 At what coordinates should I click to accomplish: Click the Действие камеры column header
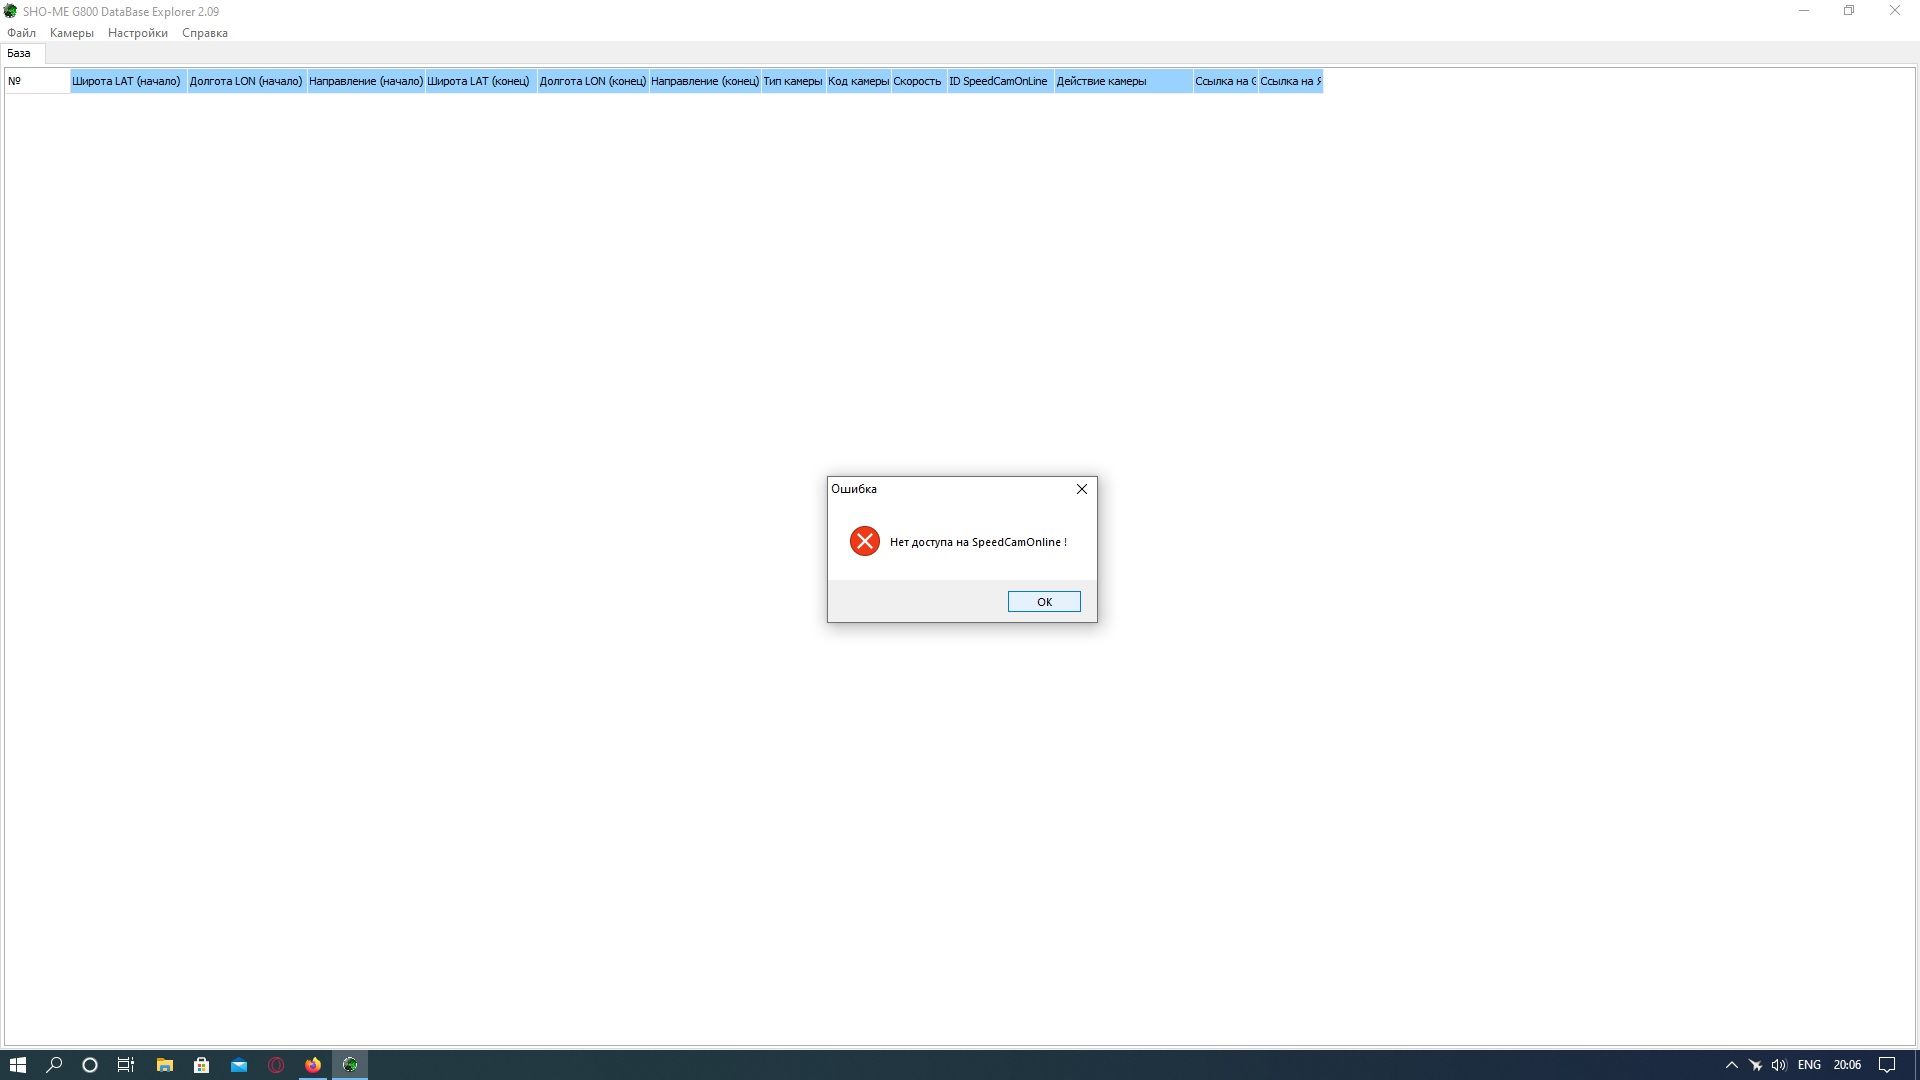[1101, 81]
